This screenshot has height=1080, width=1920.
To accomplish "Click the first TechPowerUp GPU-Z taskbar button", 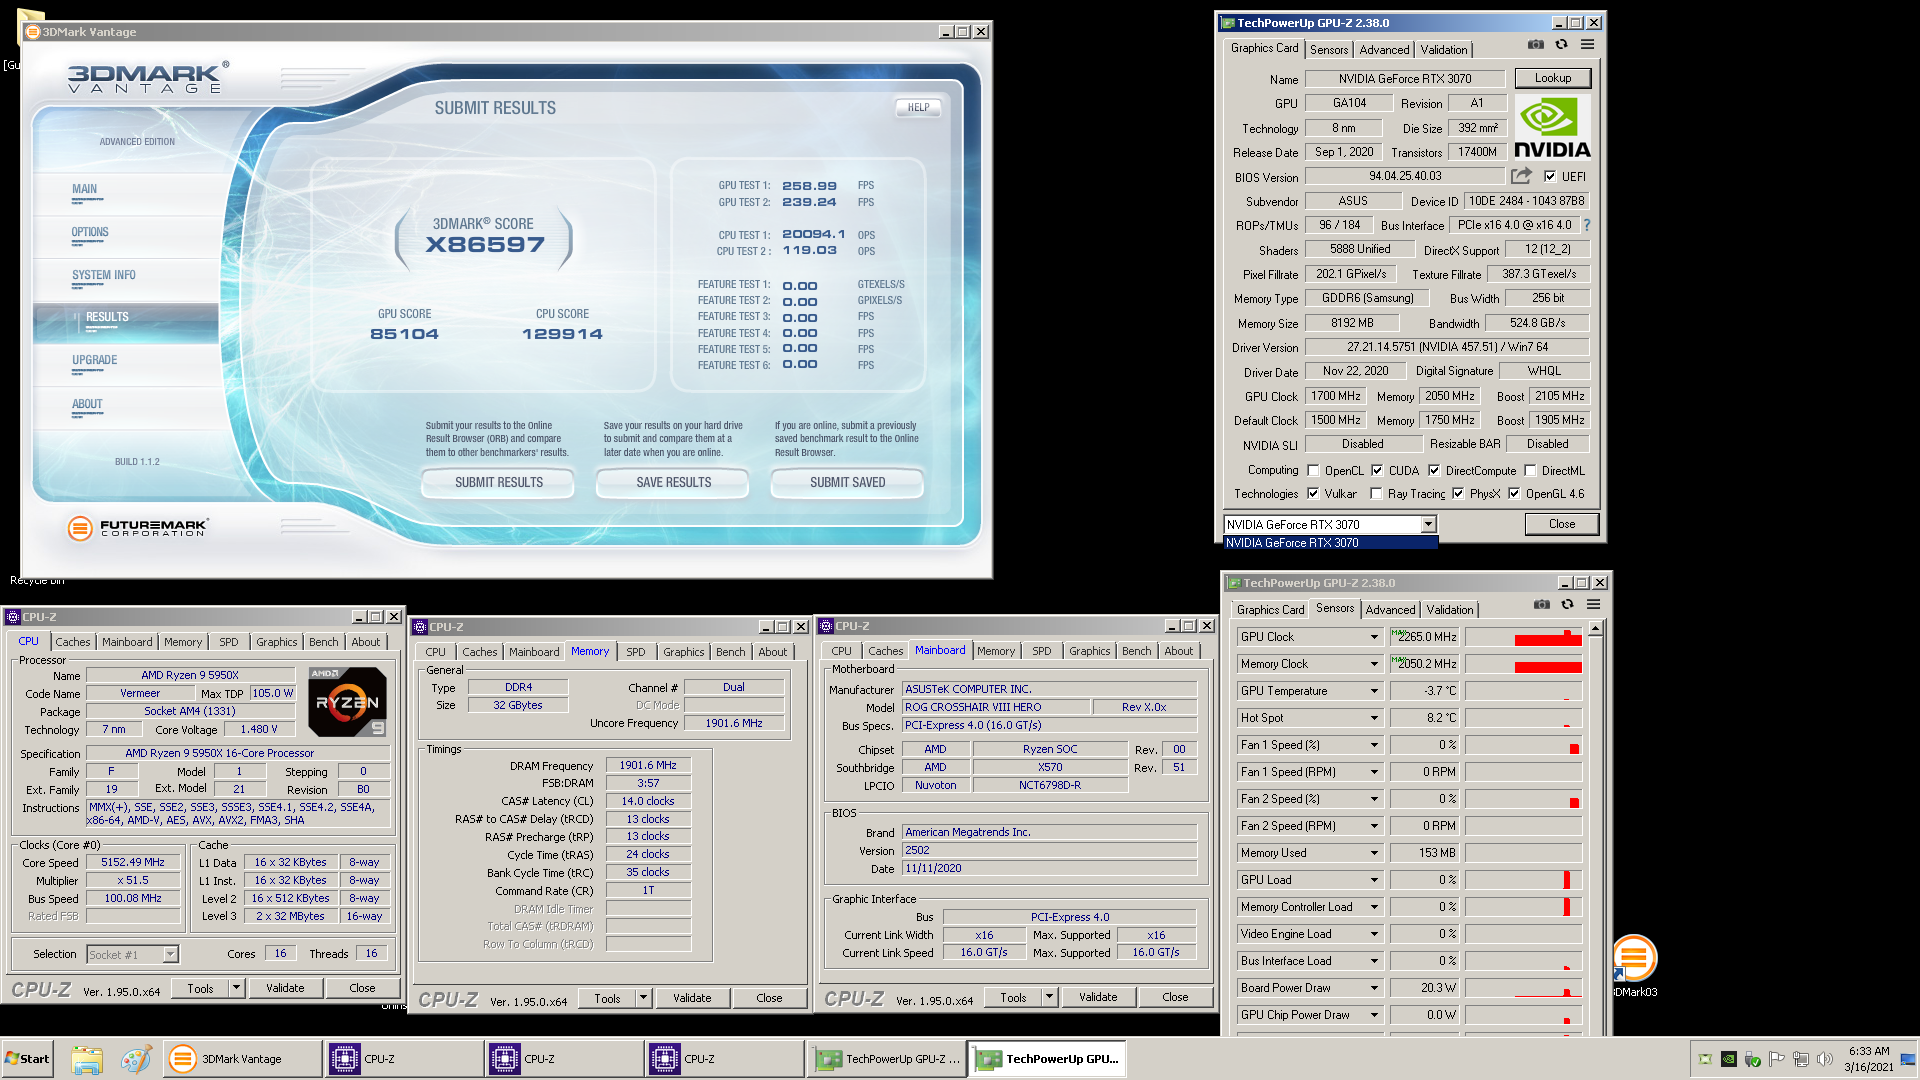I will tap(887, 1059).
